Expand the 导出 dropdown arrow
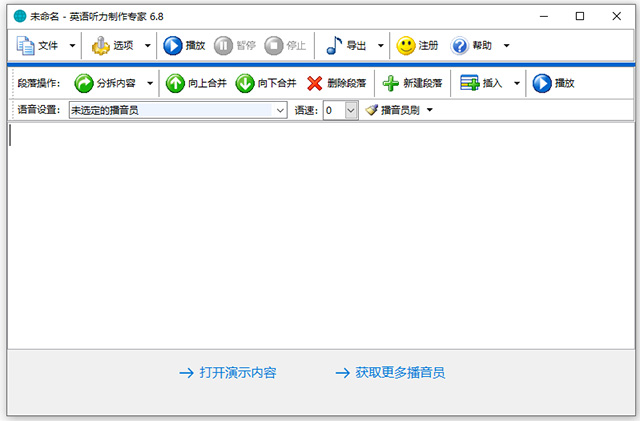The width and height of the screenshot is (640, 421). tap(380, 45)
